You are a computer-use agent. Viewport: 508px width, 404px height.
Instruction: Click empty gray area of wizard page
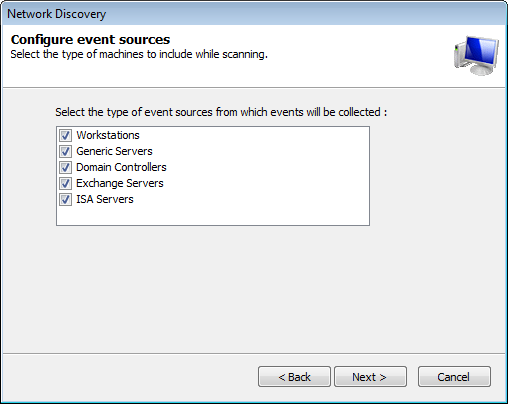pos(254,290)
